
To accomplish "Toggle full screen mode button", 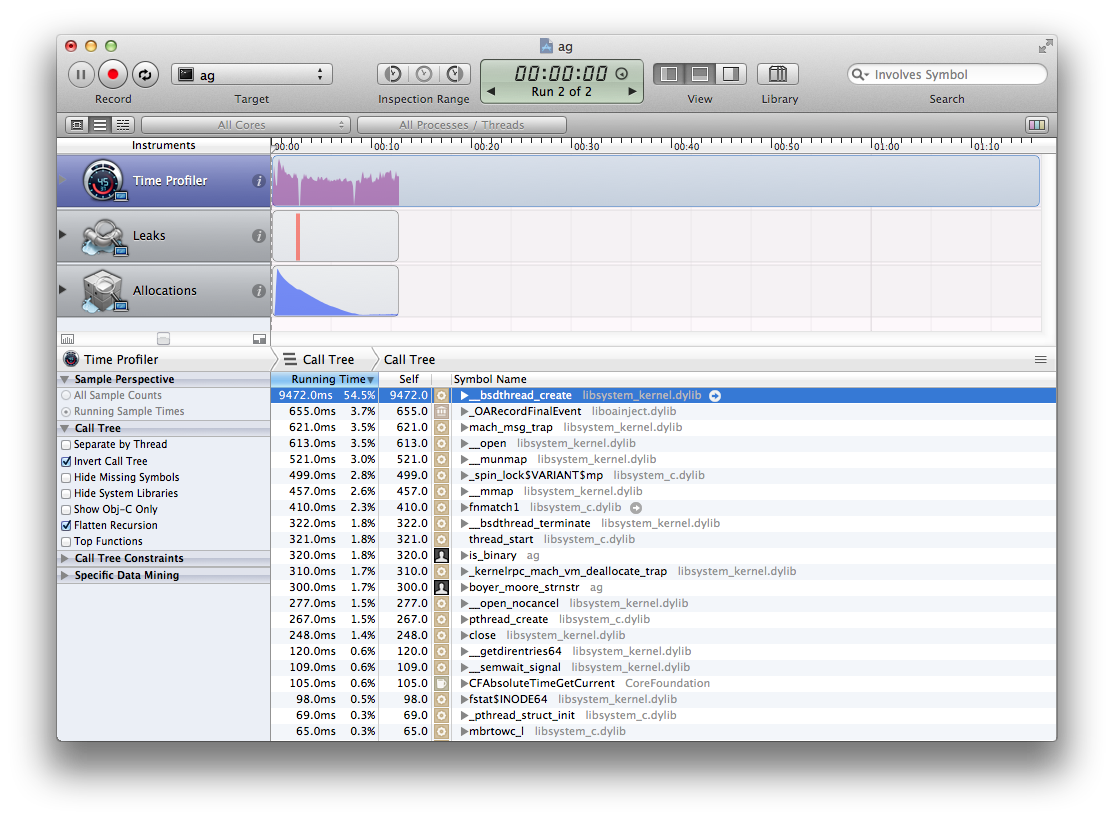I will (1045, 47).
